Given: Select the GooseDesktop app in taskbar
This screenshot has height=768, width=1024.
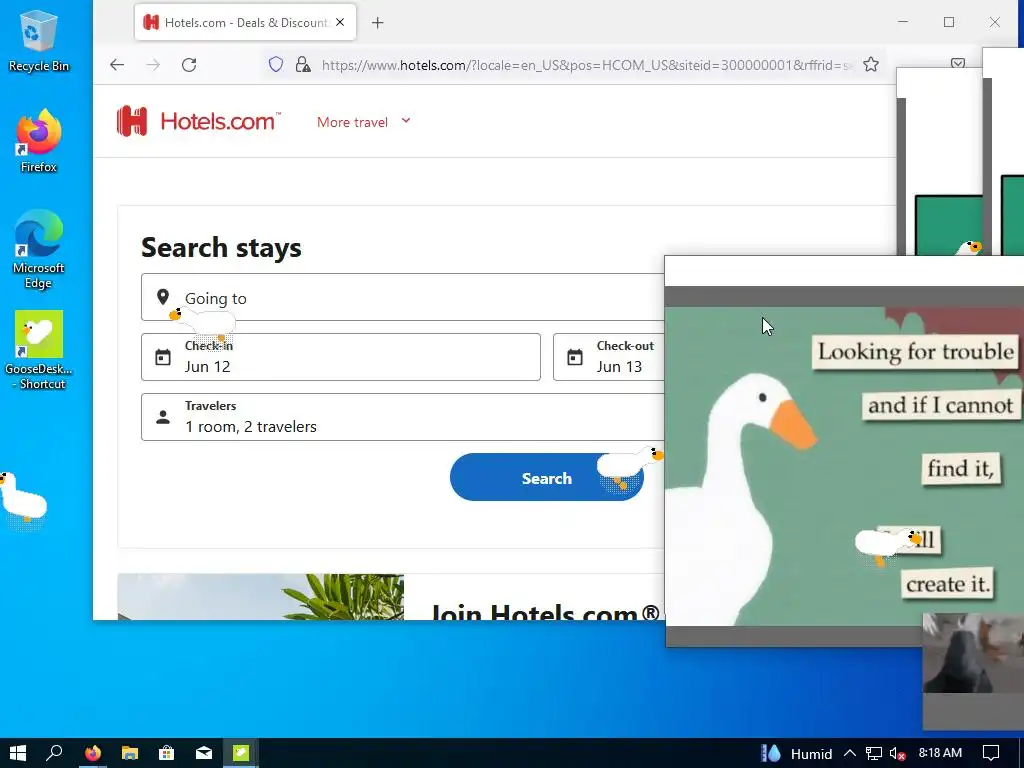Looking at the screenshot, I should (241, 753).
